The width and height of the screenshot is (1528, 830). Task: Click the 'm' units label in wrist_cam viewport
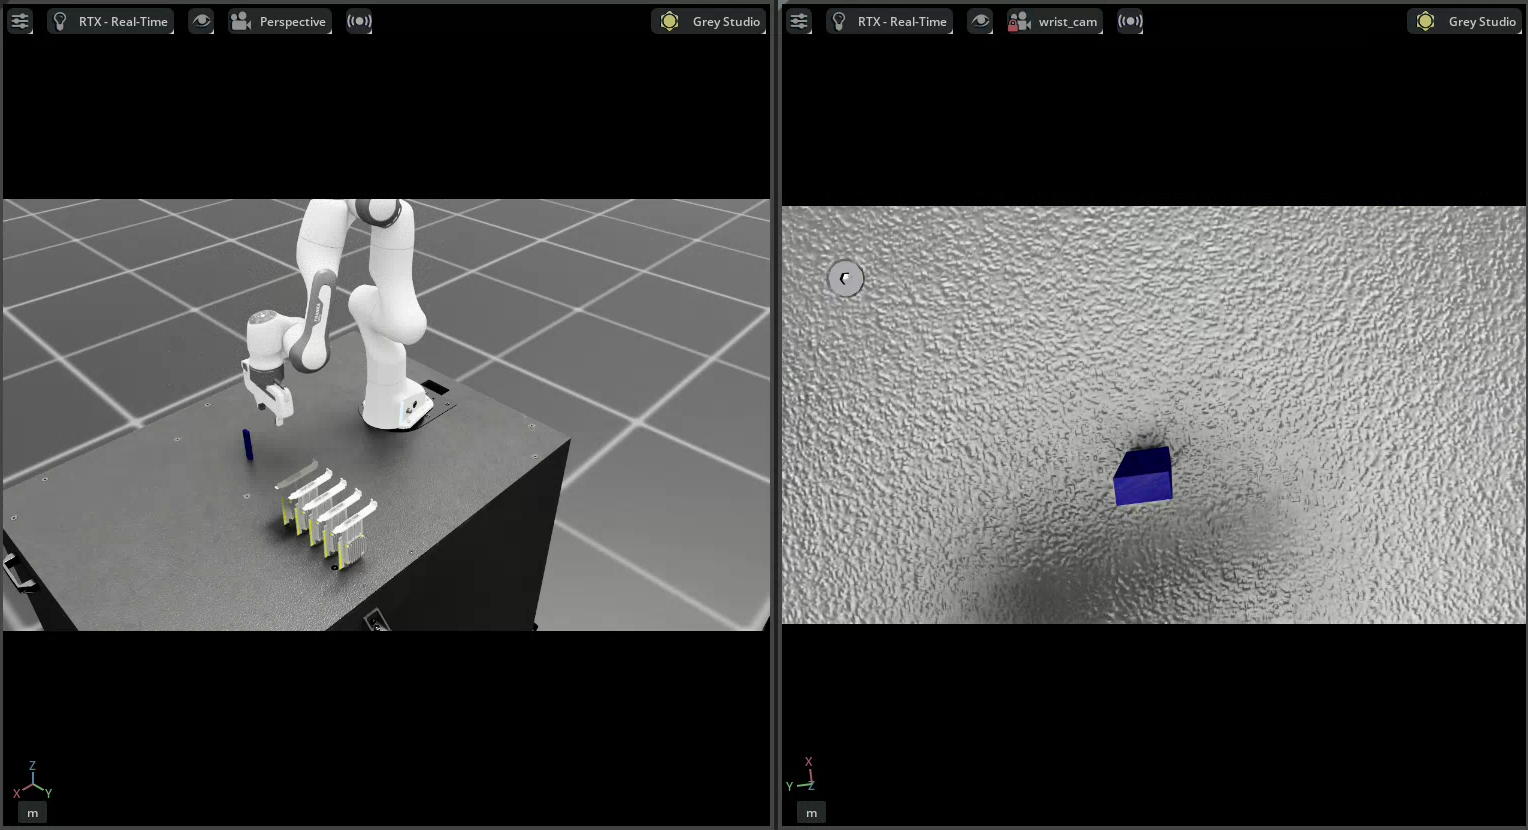click(811, 813)
